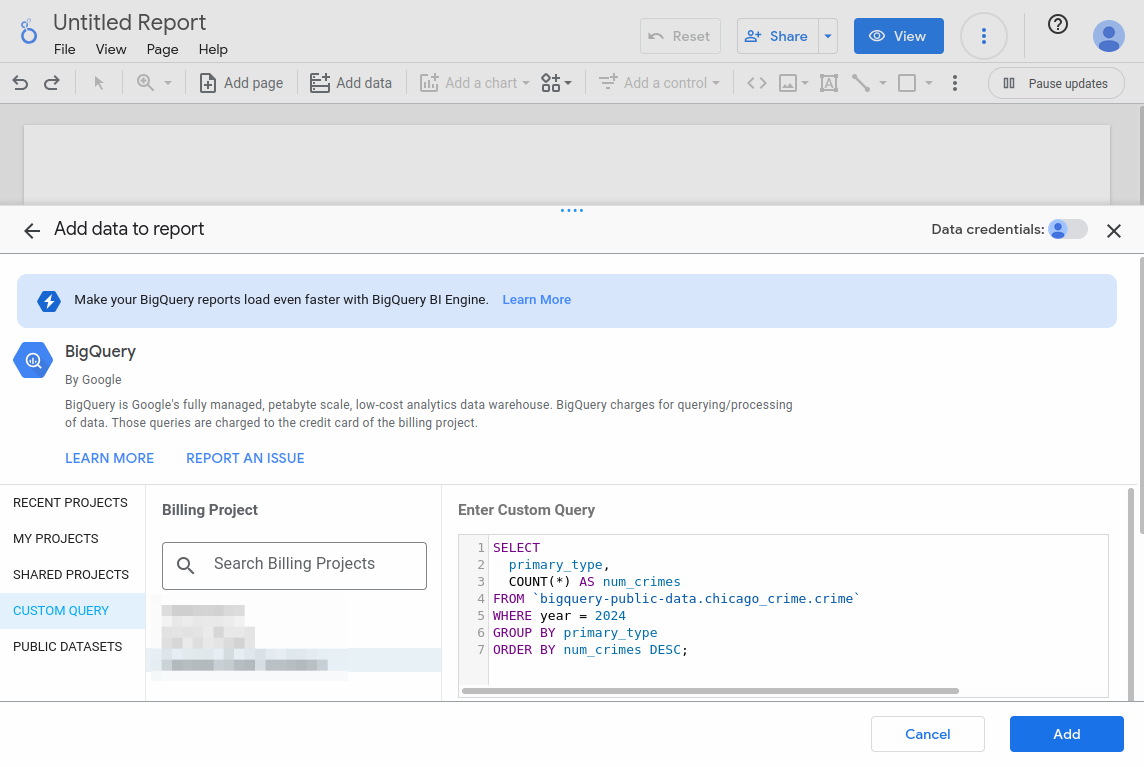
Task: Click the Looker Studio logo icon
Action: [x=28, y=32]
